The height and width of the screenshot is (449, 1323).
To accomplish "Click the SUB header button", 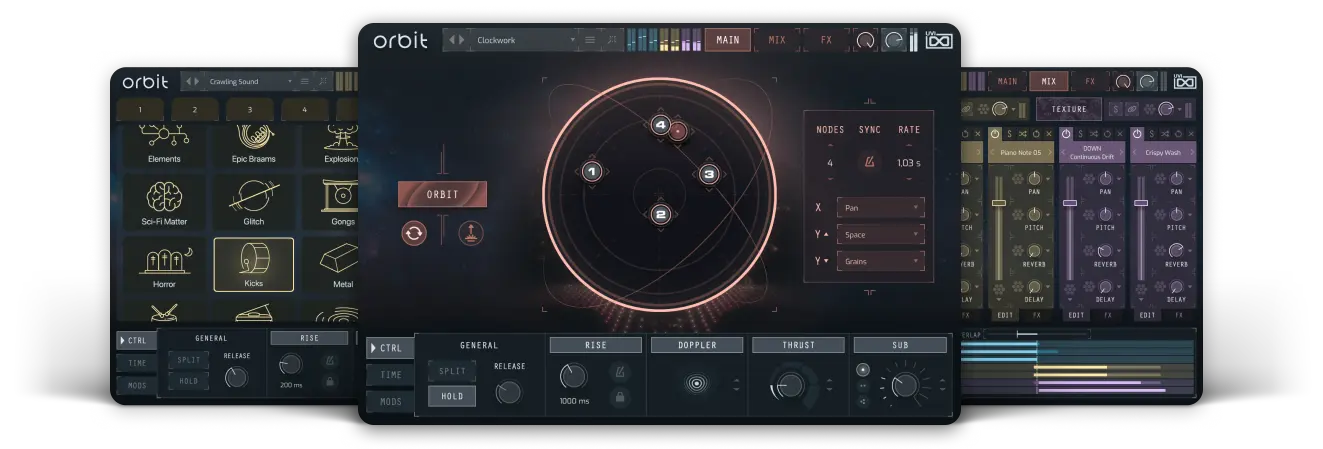I will [900, 345].
